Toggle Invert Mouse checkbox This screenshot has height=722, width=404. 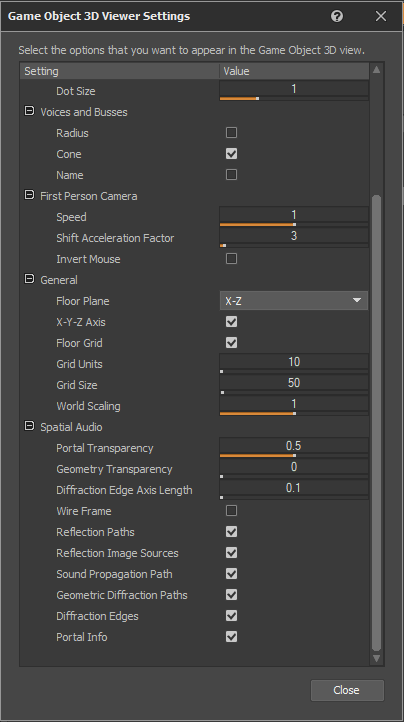pos(231,259)
